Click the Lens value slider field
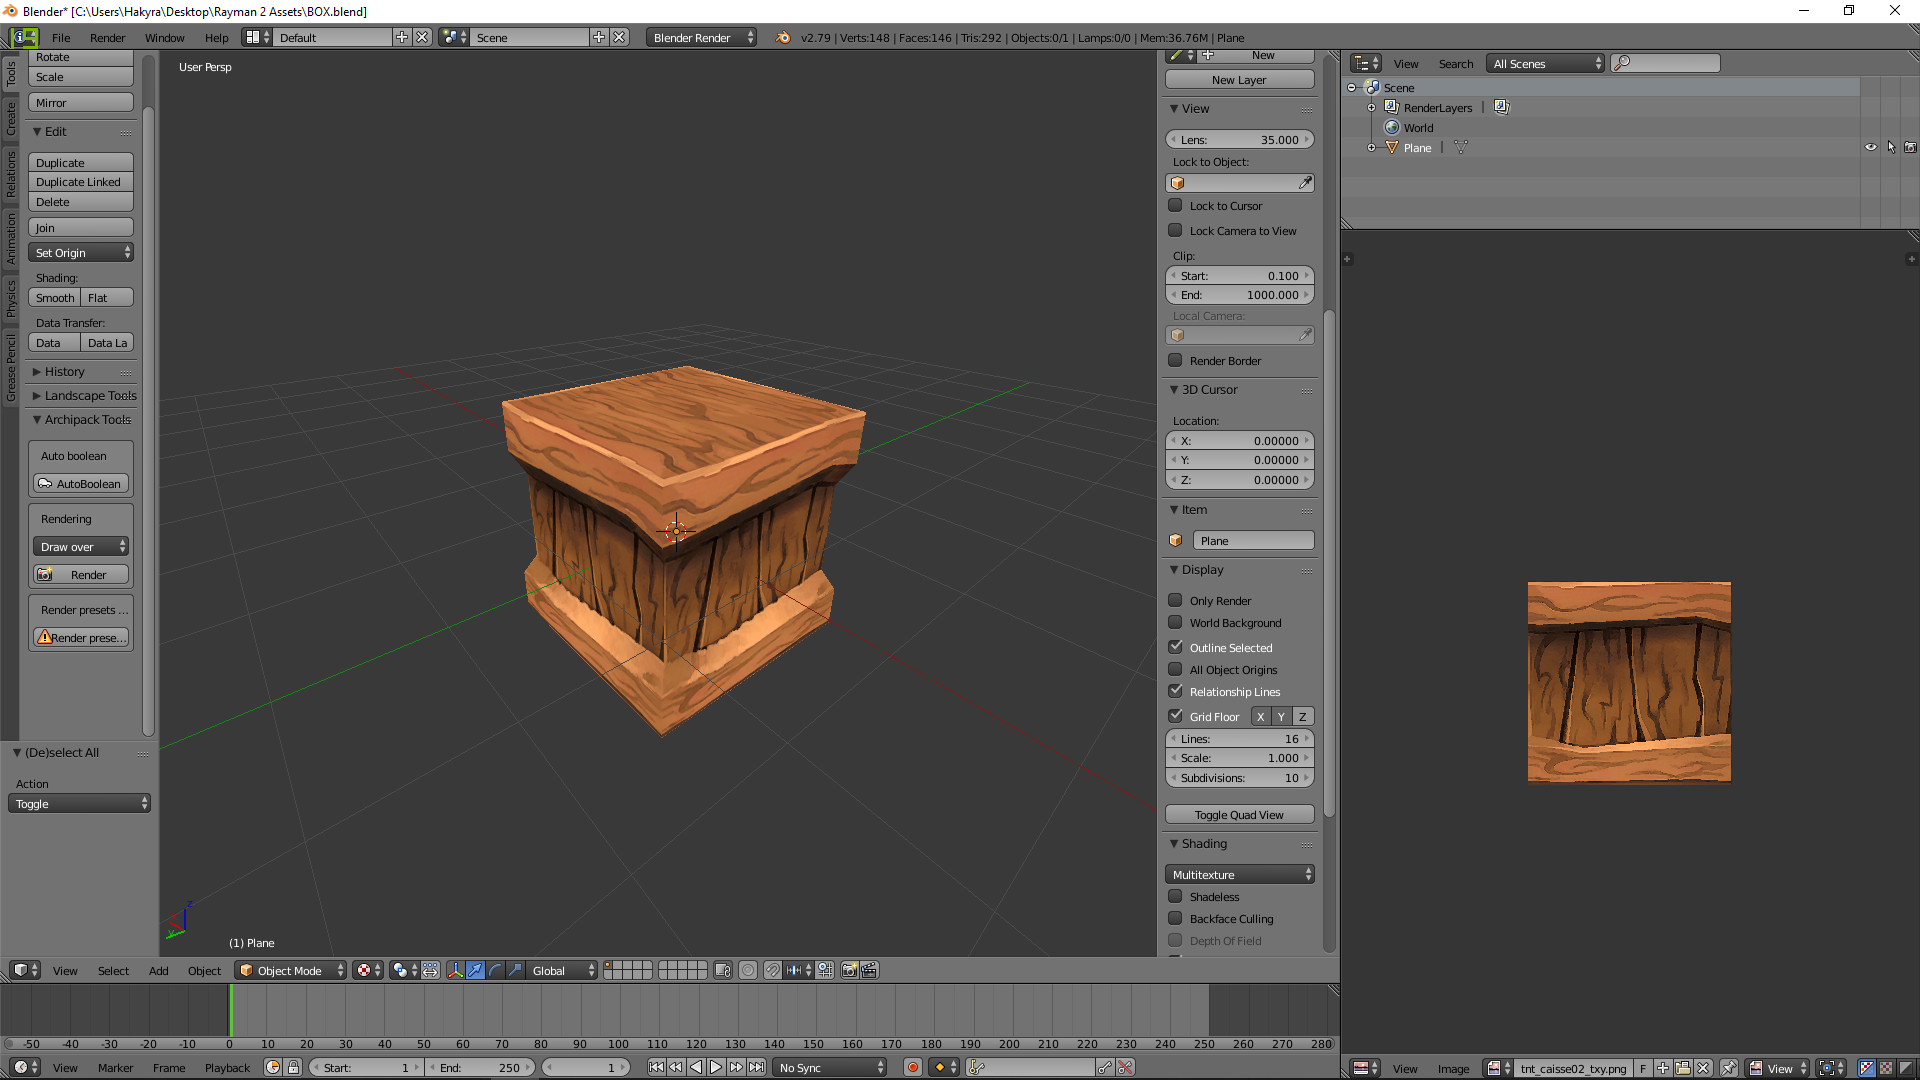The width and height of the screenshot is (1920, 1080). coord(1240,140)
